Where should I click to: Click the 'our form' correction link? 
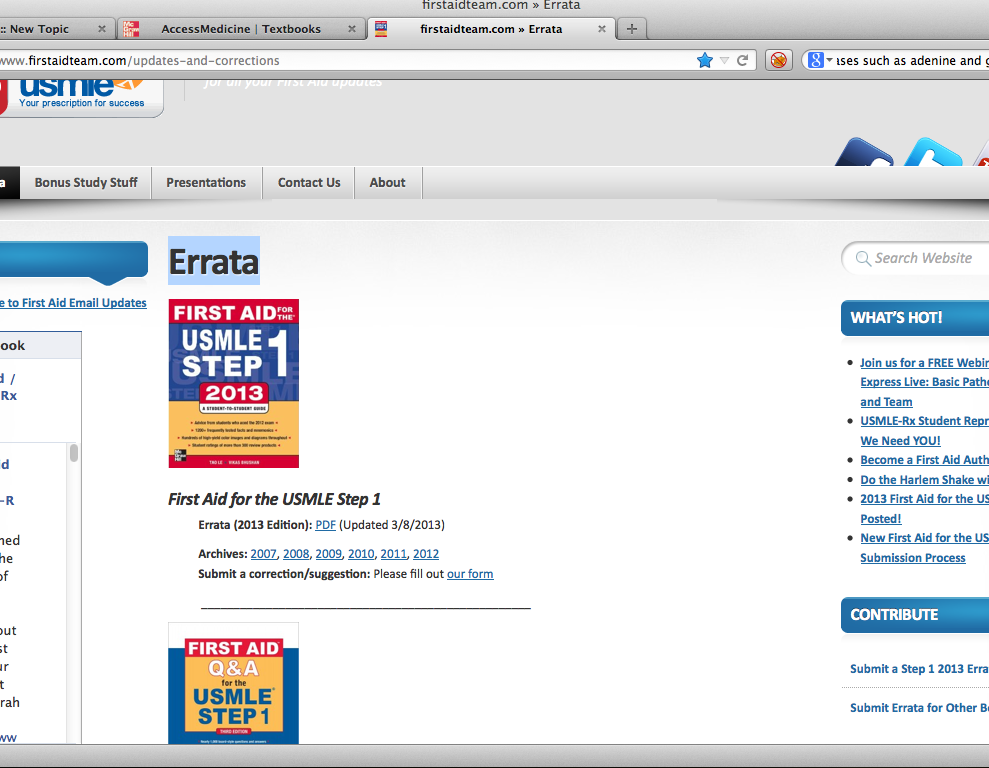coord(470,574)
